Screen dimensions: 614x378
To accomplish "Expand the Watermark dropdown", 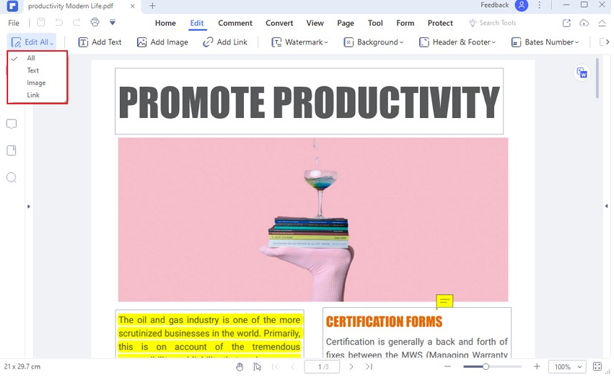I will tap(300, 42).
